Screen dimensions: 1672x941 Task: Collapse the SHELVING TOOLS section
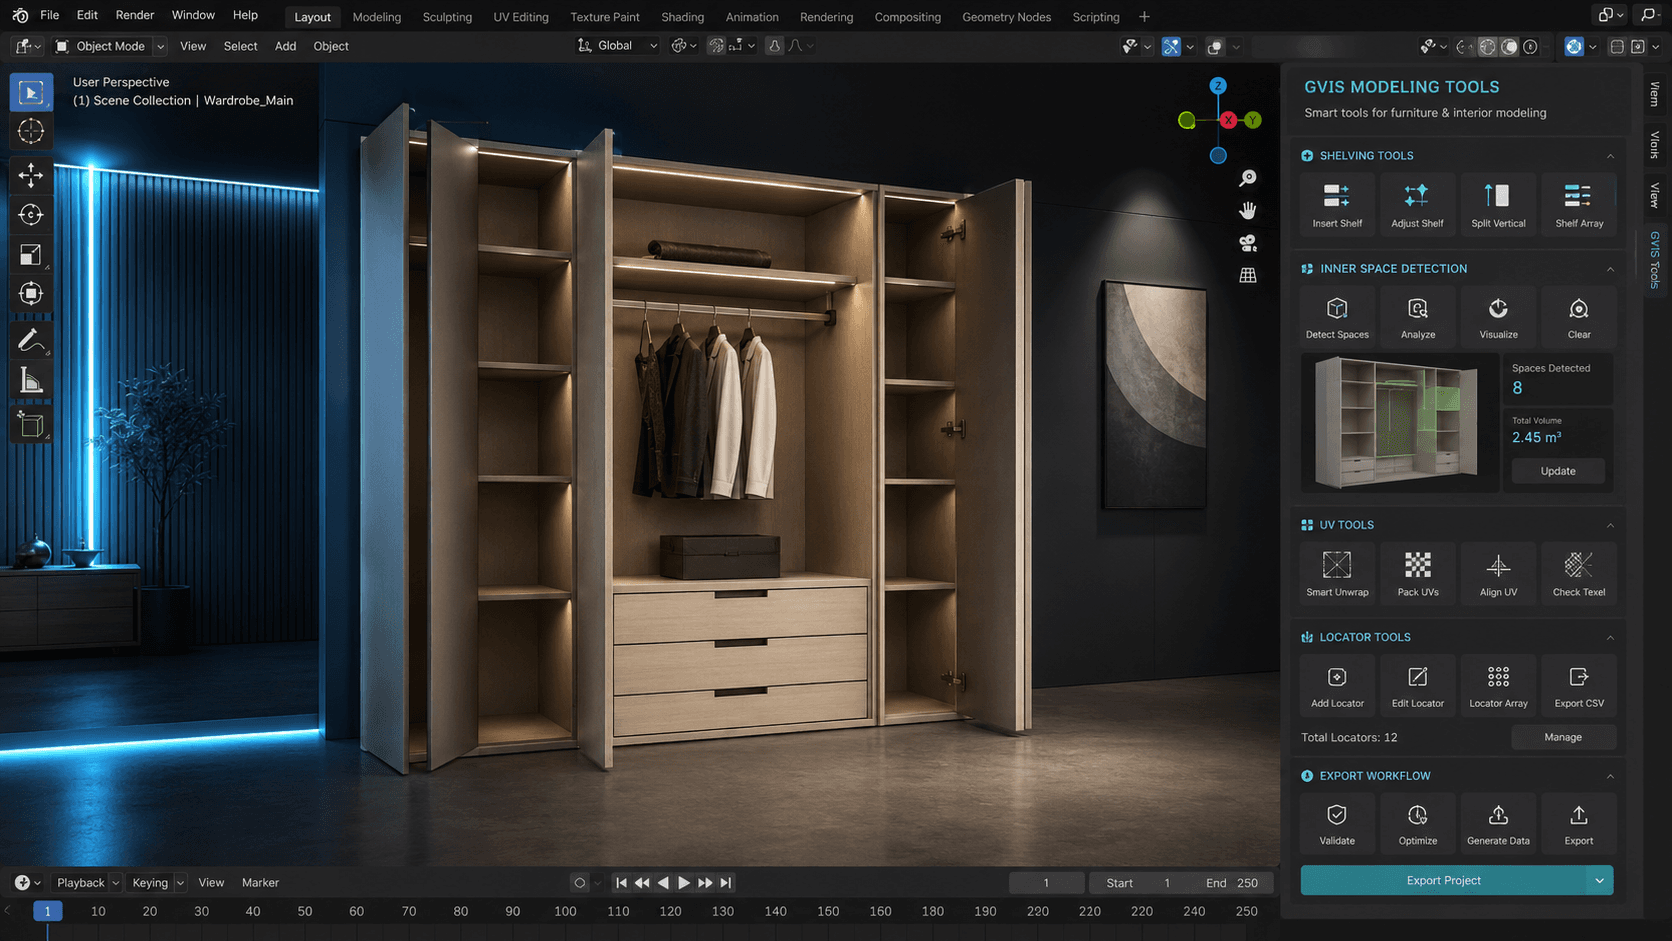(1610, 156)
